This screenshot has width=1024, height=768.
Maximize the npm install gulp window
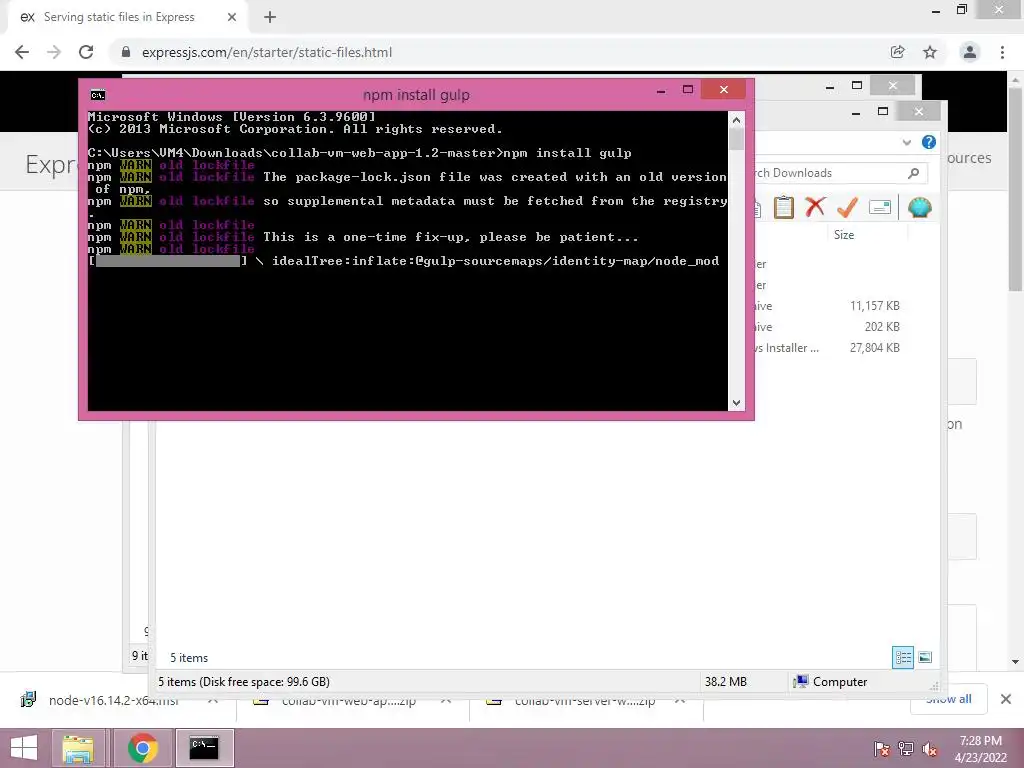[688, 89]
